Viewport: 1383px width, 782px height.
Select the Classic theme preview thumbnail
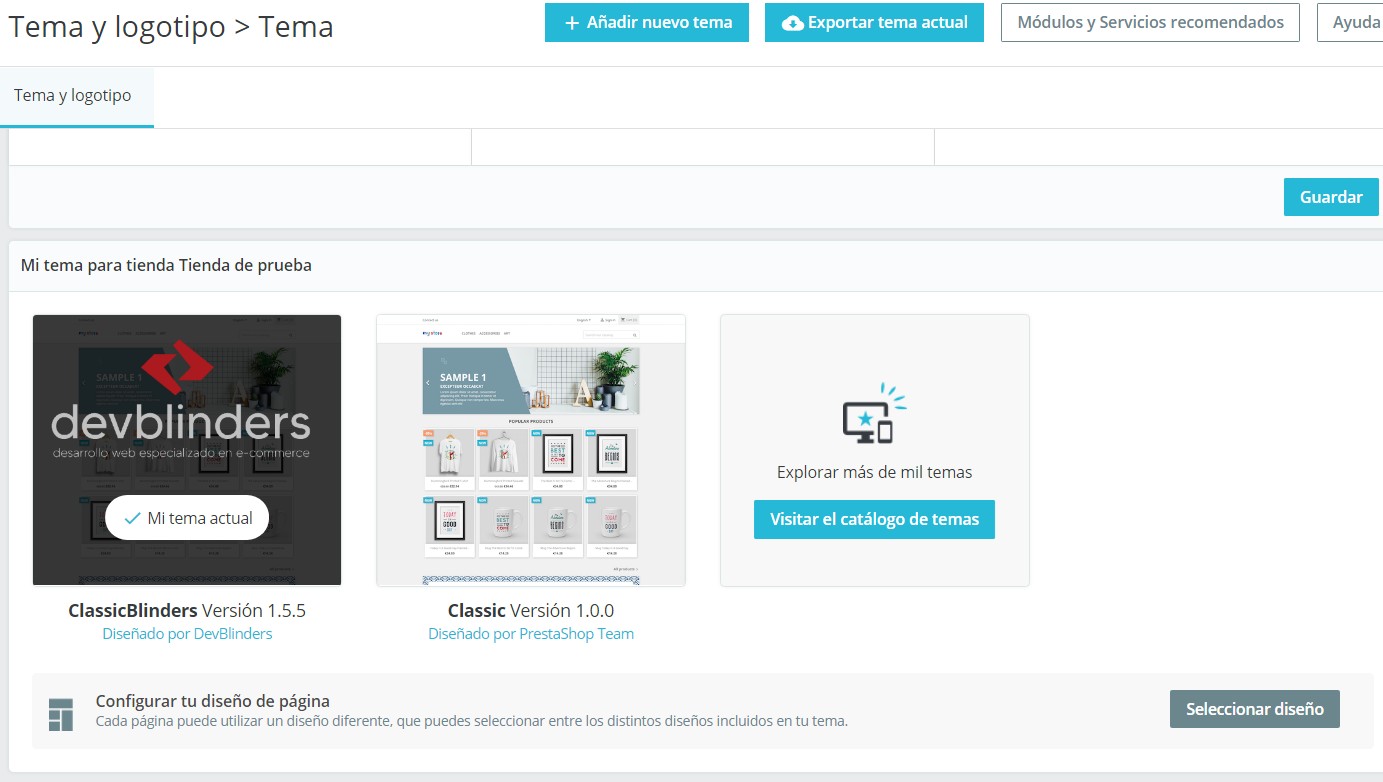[x=531, y=450]
